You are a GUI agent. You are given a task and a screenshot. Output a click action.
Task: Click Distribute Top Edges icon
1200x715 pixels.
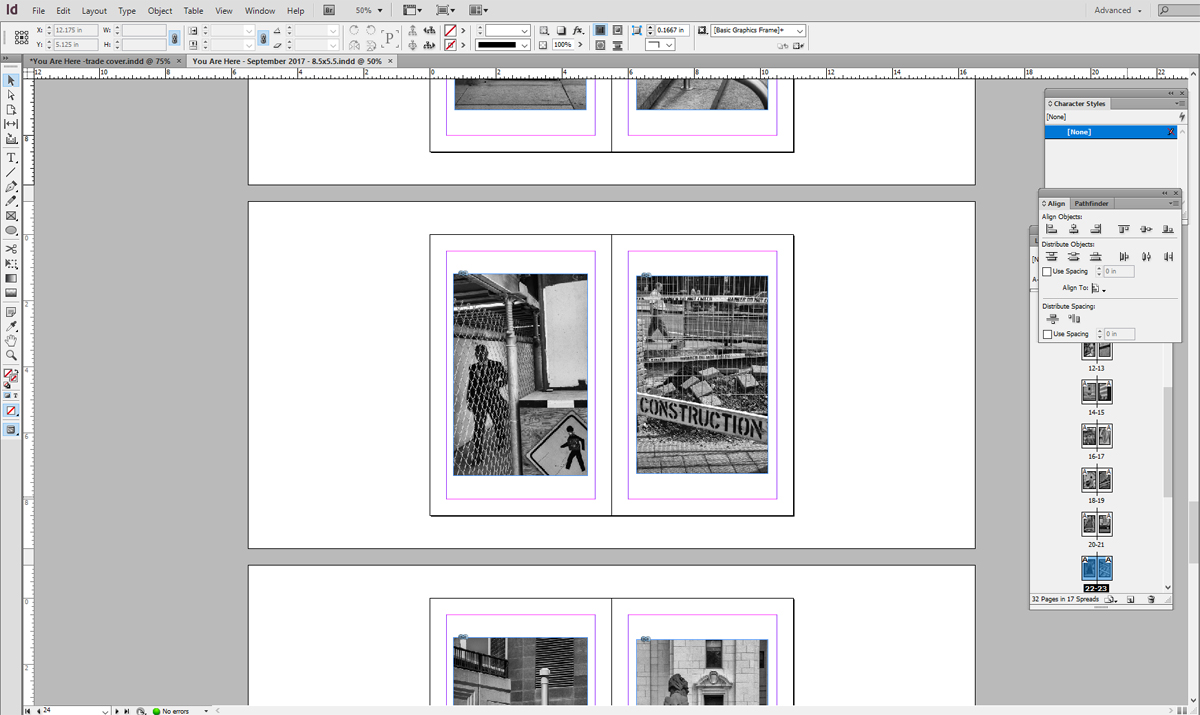1051,257
